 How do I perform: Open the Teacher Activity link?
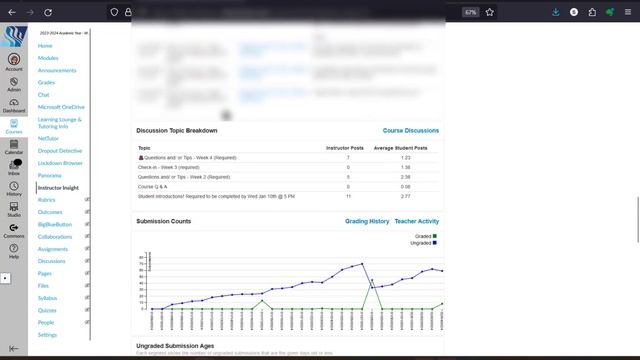pyautogui.click(x=417, y=221)
